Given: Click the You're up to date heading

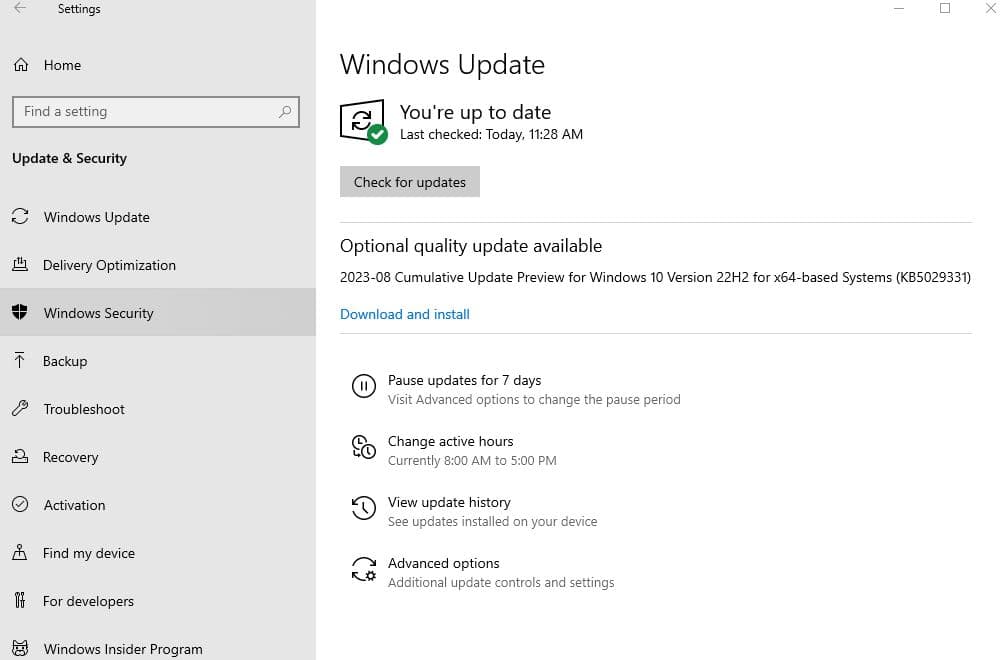Looking at the screenshot, I should tap(475, 112).
